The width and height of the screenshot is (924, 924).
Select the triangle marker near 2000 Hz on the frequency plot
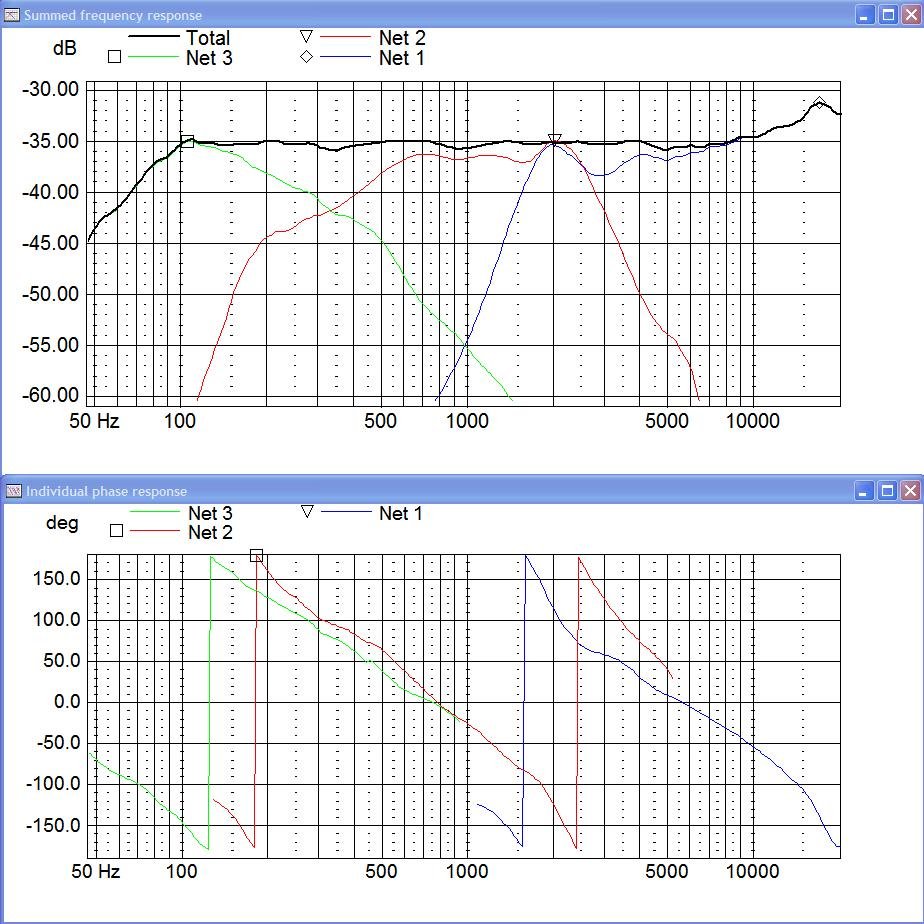click(x=555, y=140)
